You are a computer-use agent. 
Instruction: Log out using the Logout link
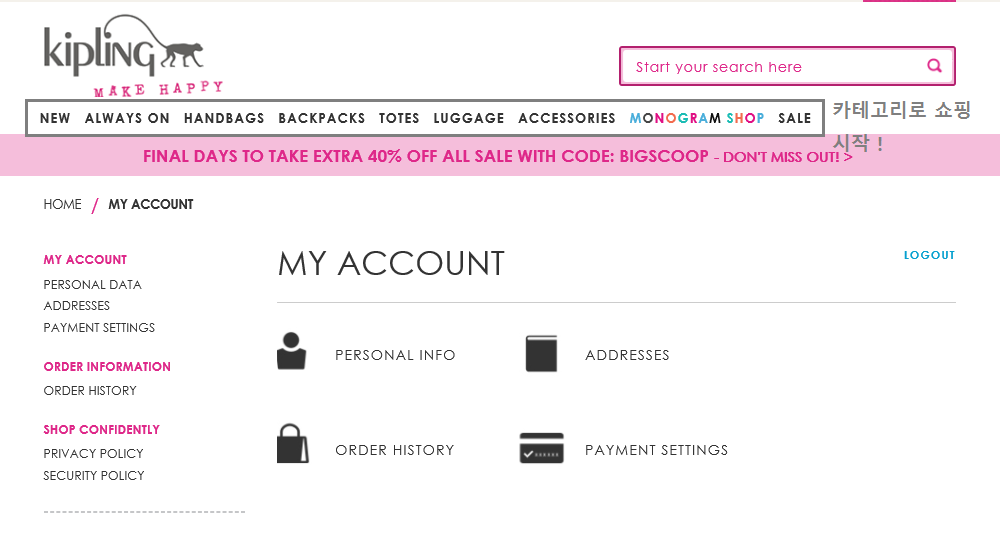point(929,255)
